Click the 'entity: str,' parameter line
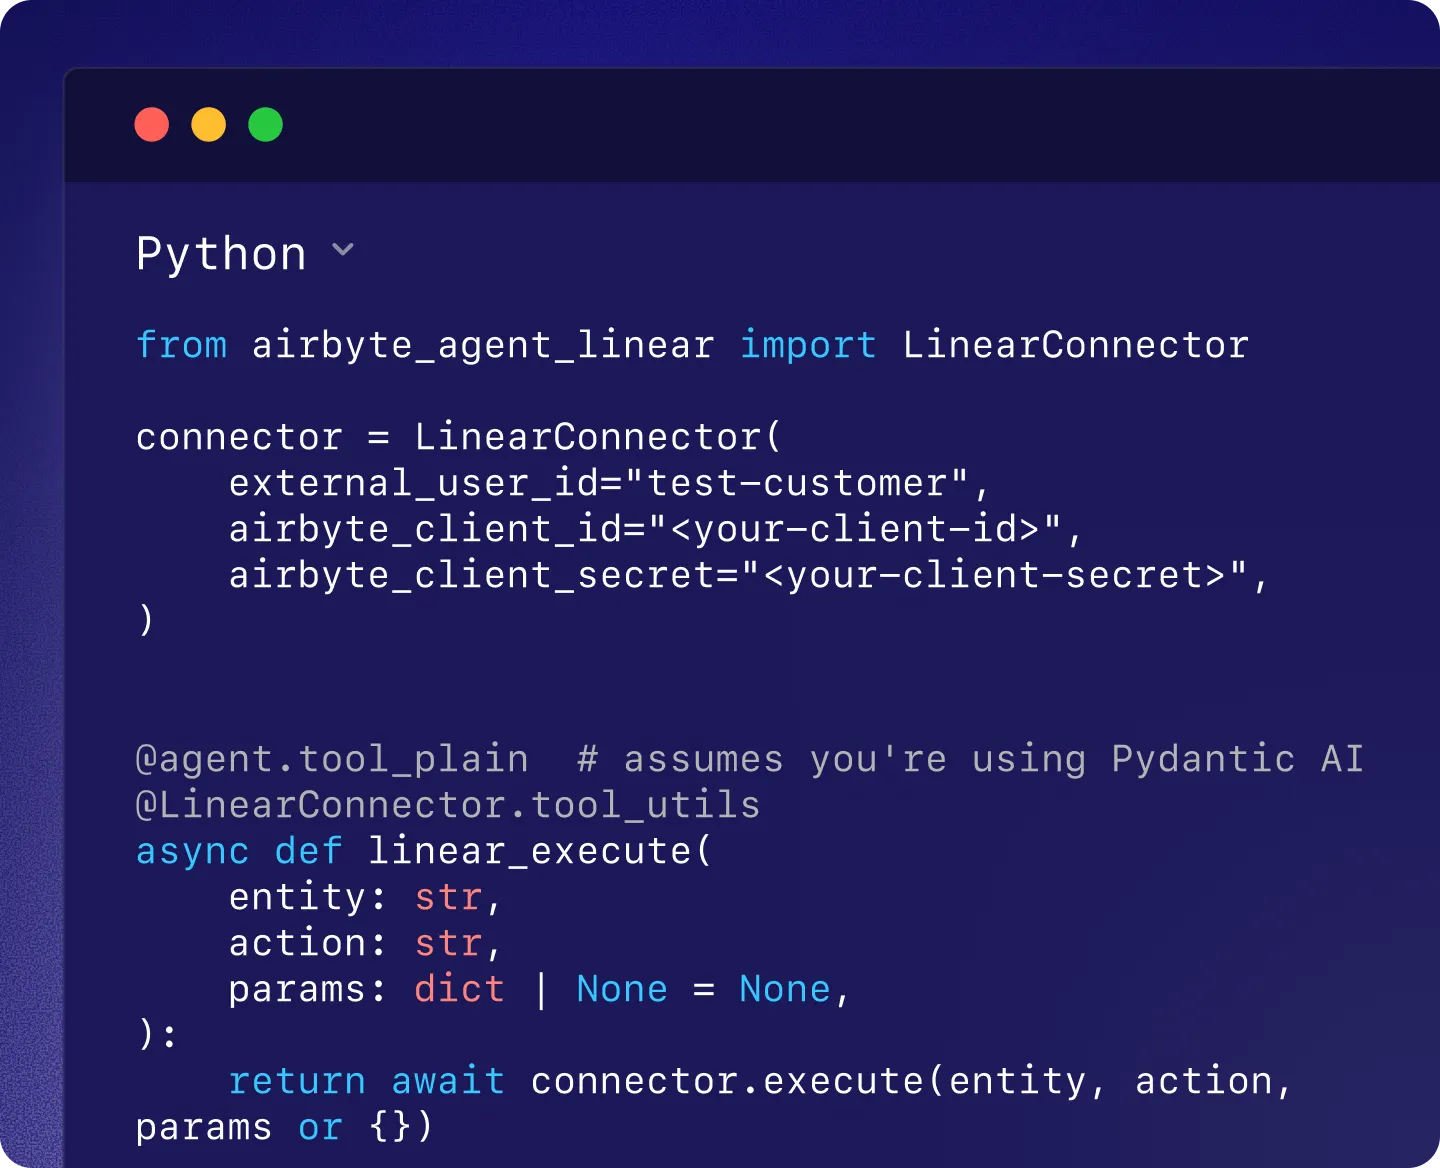Screen dimensions: 1440x1168 coord(365,897)
